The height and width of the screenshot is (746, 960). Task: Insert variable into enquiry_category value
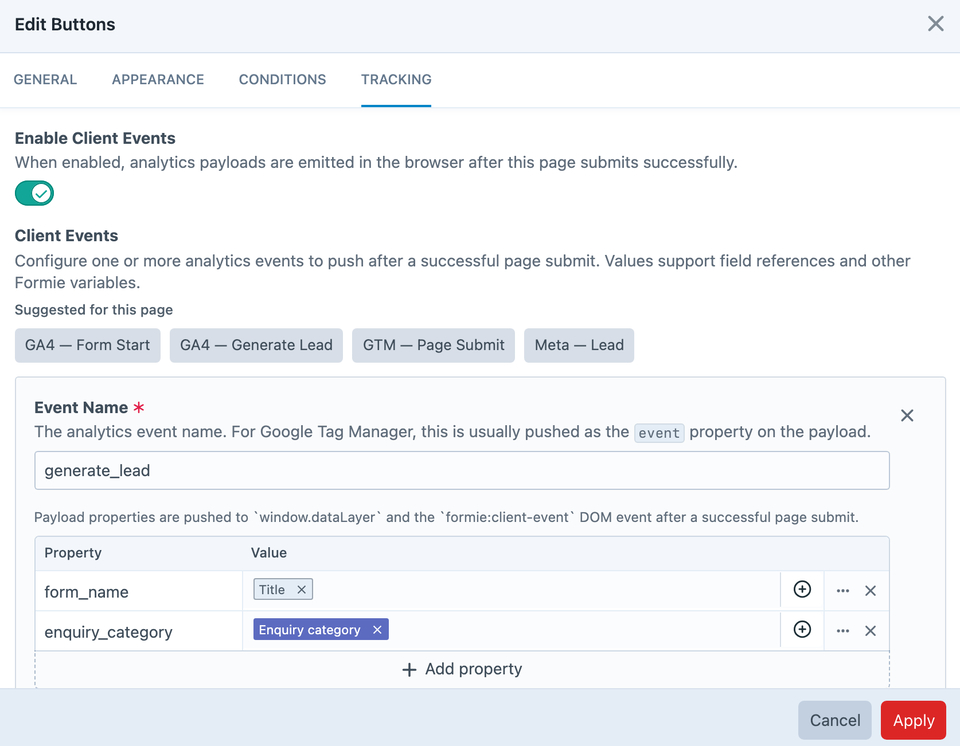click(x=802, y=630)
